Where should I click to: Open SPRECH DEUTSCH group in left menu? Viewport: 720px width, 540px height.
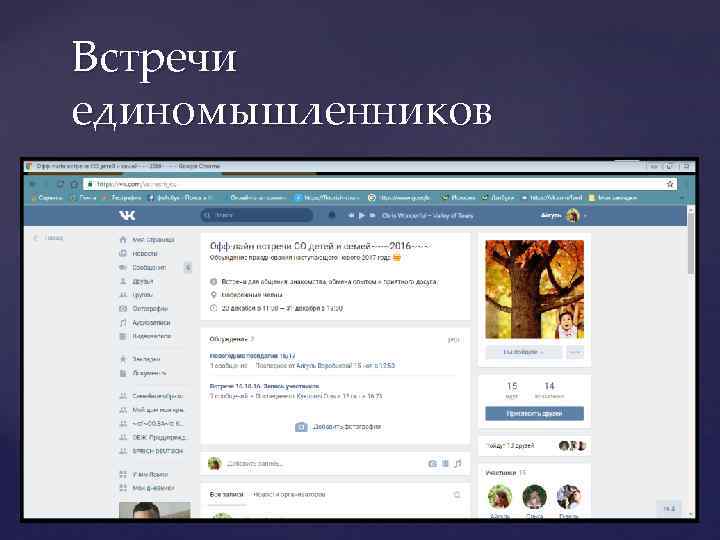click(158, 451)
